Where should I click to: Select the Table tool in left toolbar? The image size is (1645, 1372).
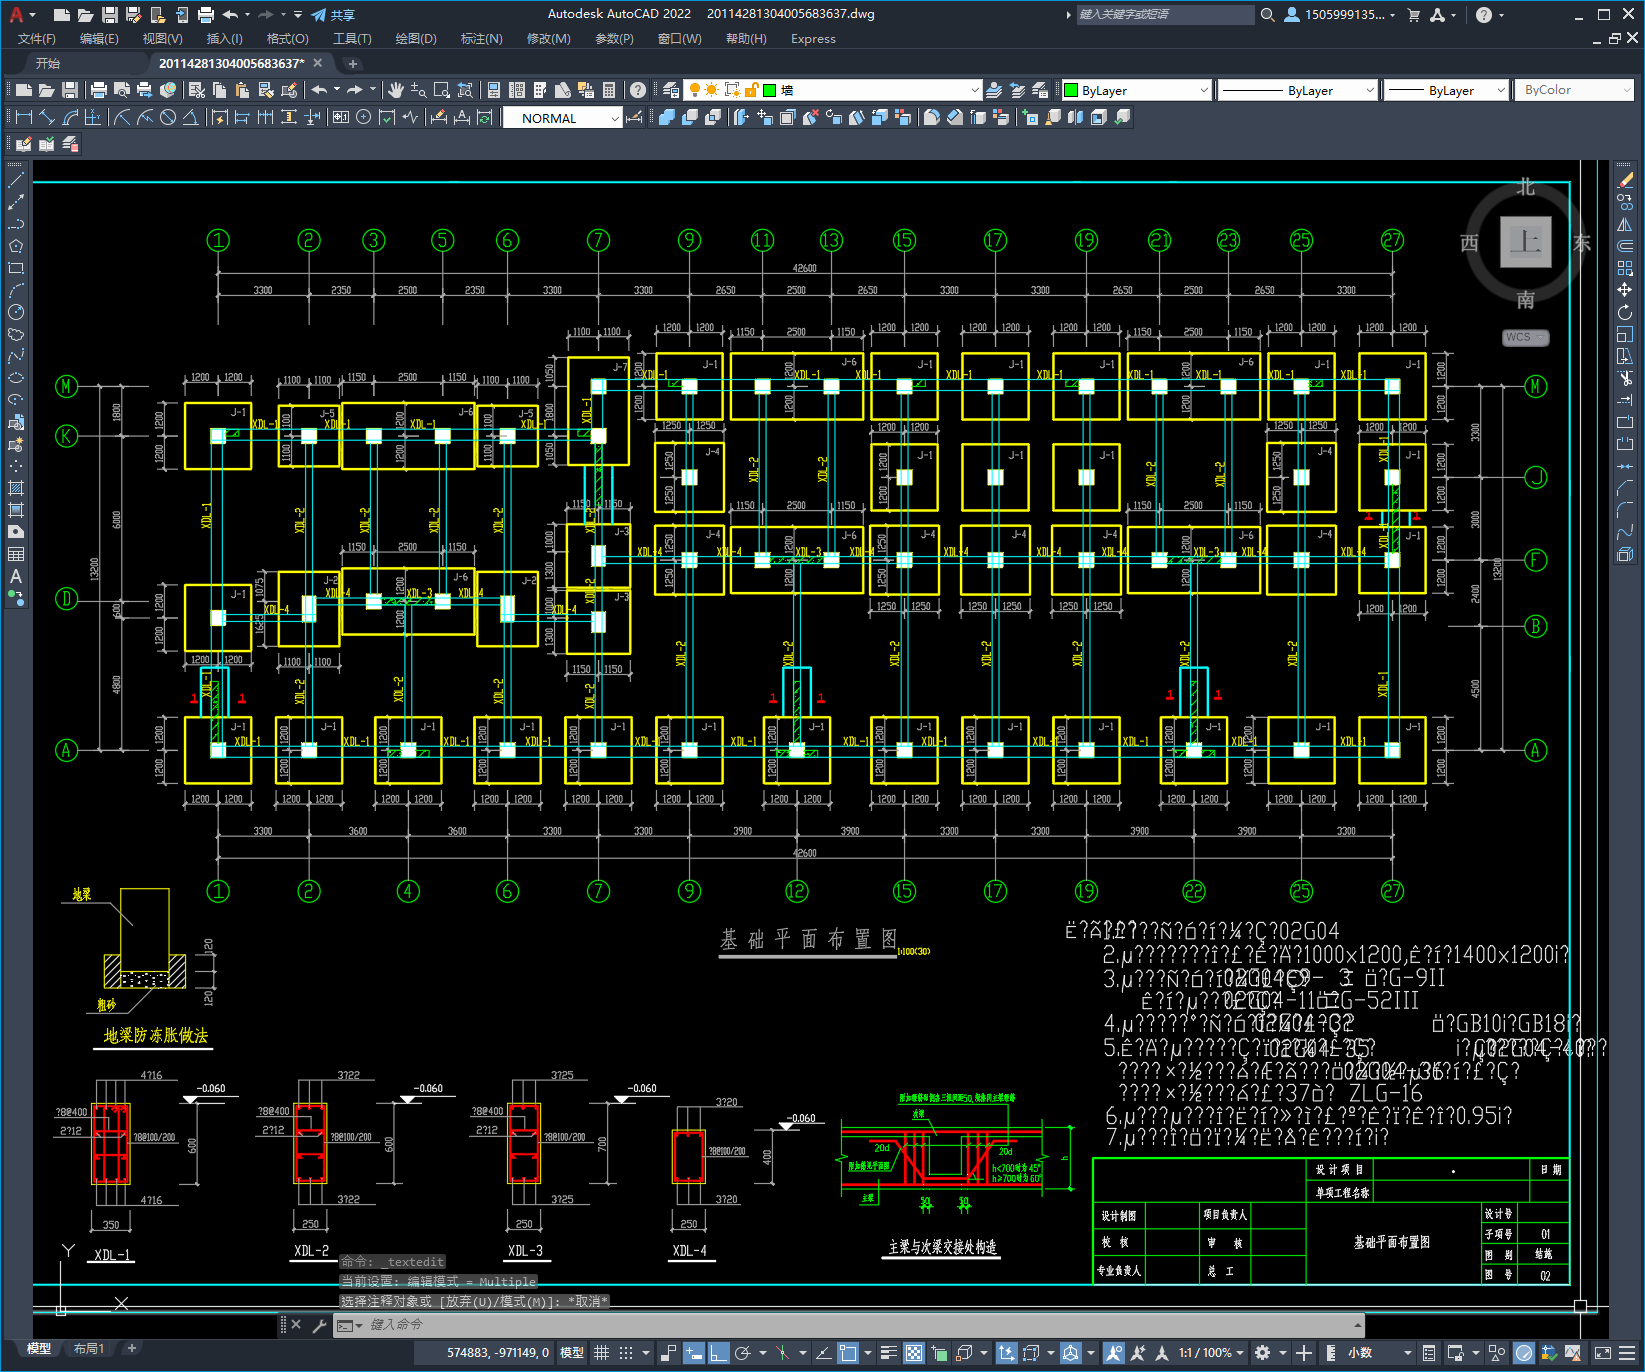(x=16, y=555)
